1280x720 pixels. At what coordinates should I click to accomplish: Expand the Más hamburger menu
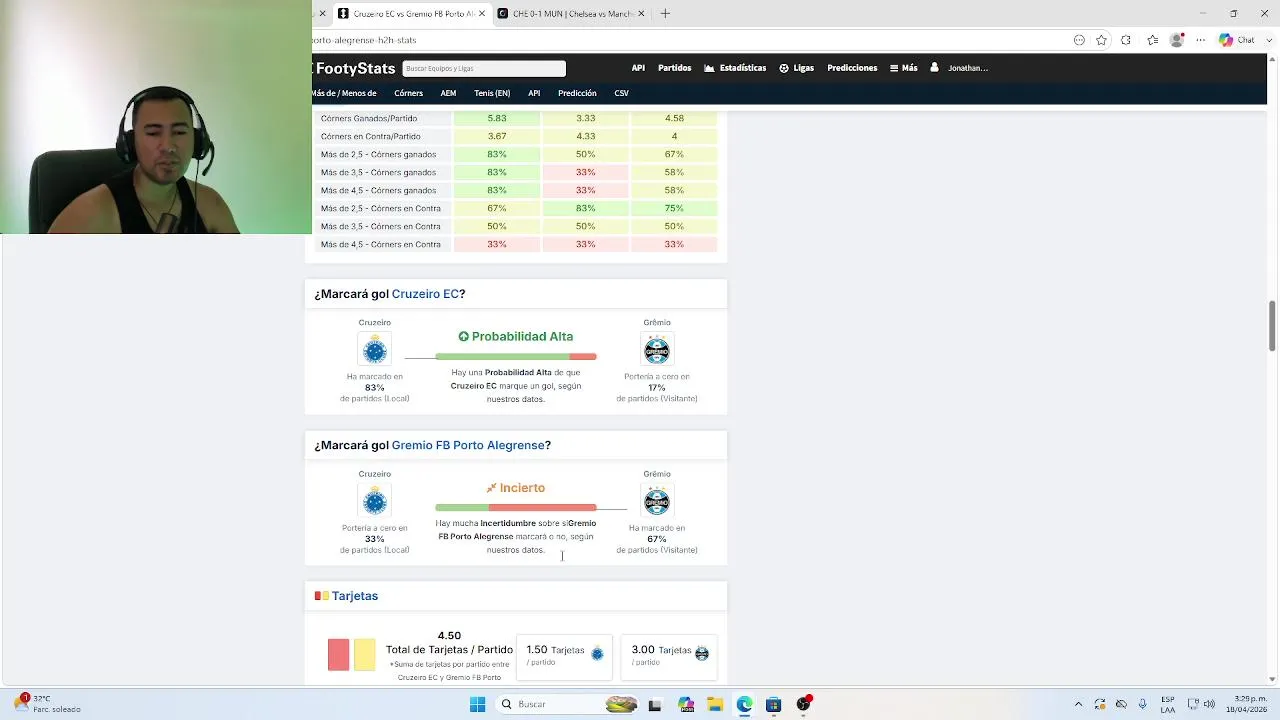pyautogui.click(x=903, y=68)
